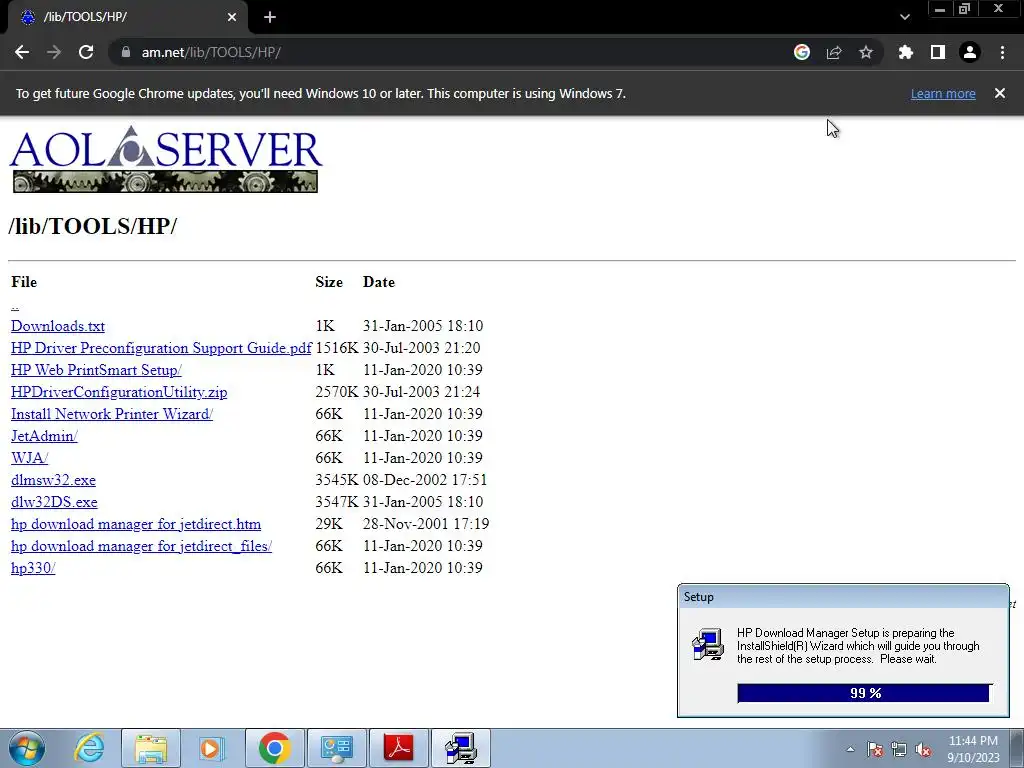This screenshot has width=1024, height=768.
Task: Share this page using share icon
Action: (x=834, y=52)
